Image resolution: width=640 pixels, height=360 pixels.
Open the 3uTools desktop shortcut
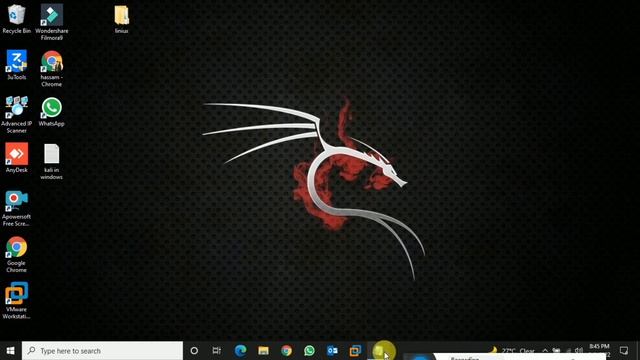[16, 65]
